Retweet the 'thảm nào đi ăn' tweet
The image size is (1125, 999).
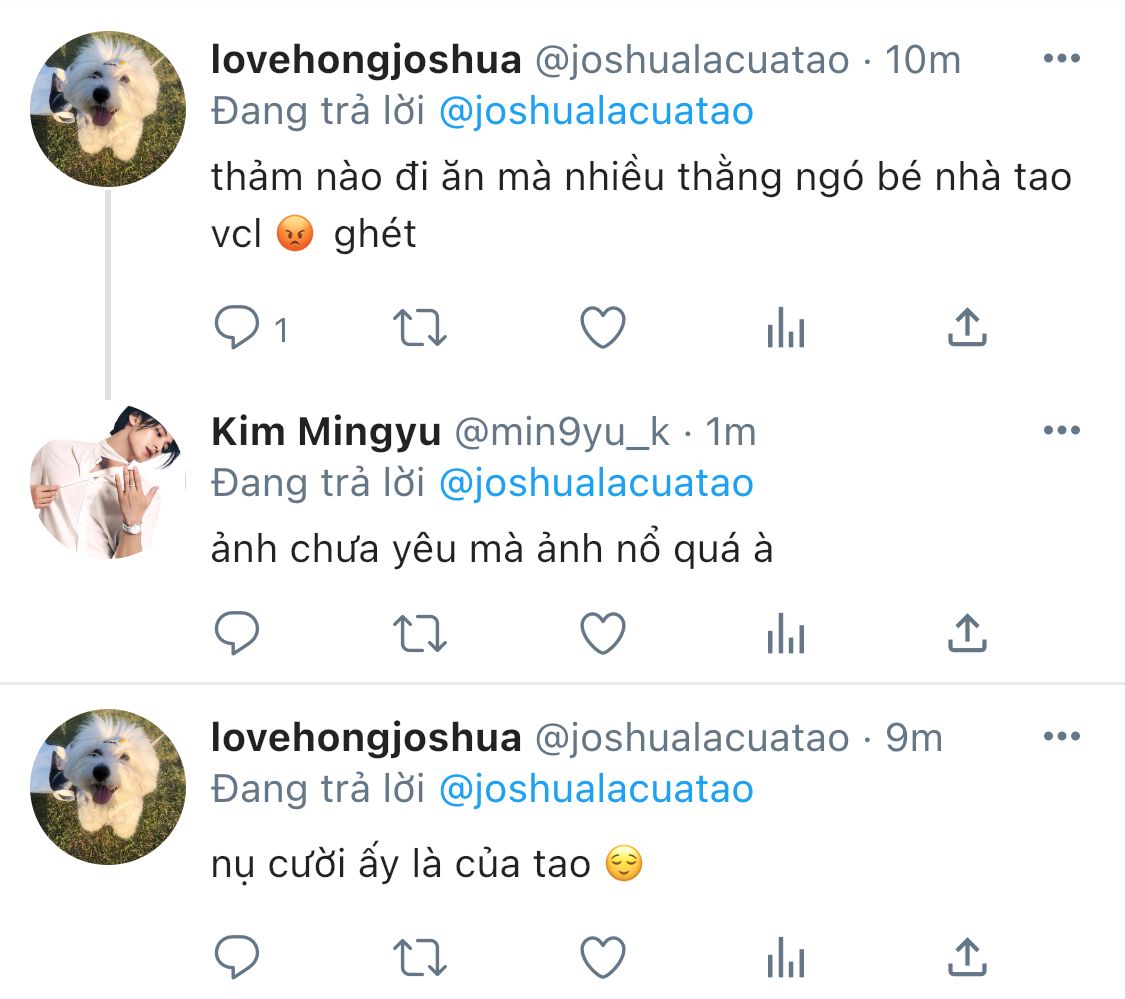(x=420, y=328)
